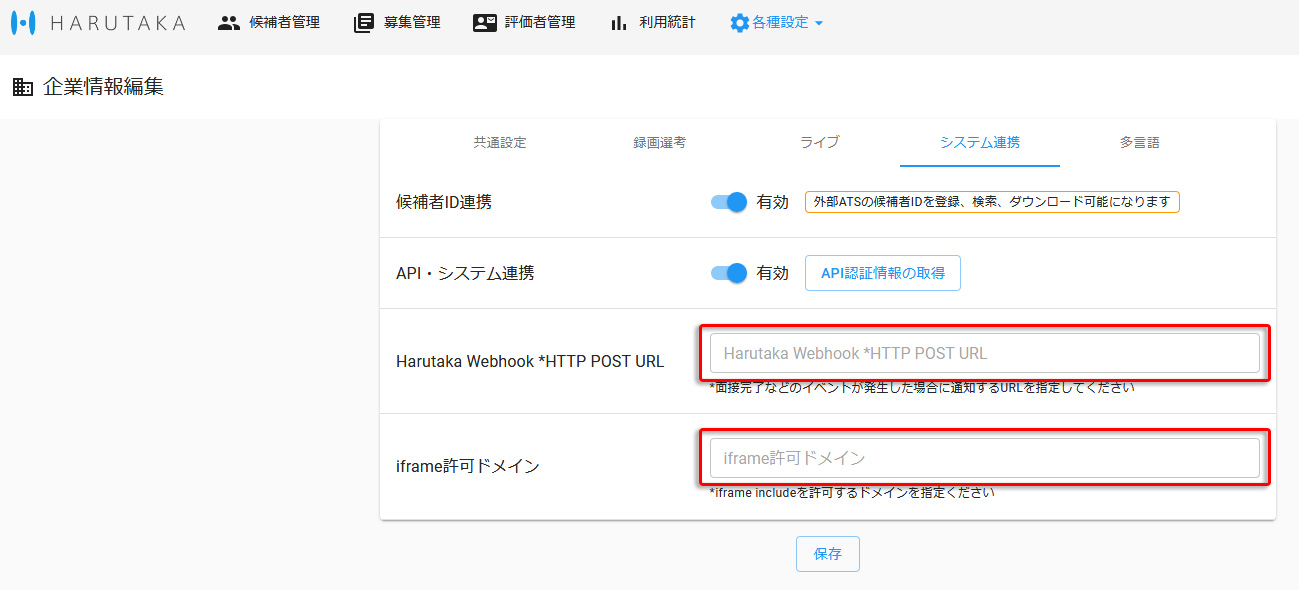Click the Harutaka Webhook URL input field
Image resolution: width=1299 pixels, height=590 pixels.
click(x=983, y=352)
